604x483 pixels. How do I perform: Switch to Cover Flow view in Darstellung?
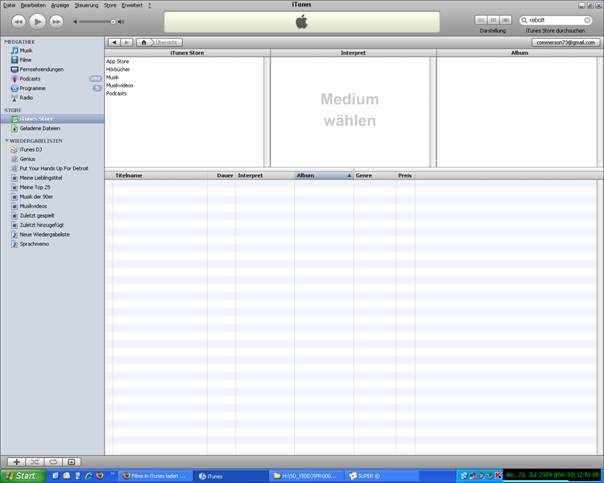click(x=505, y=20)
